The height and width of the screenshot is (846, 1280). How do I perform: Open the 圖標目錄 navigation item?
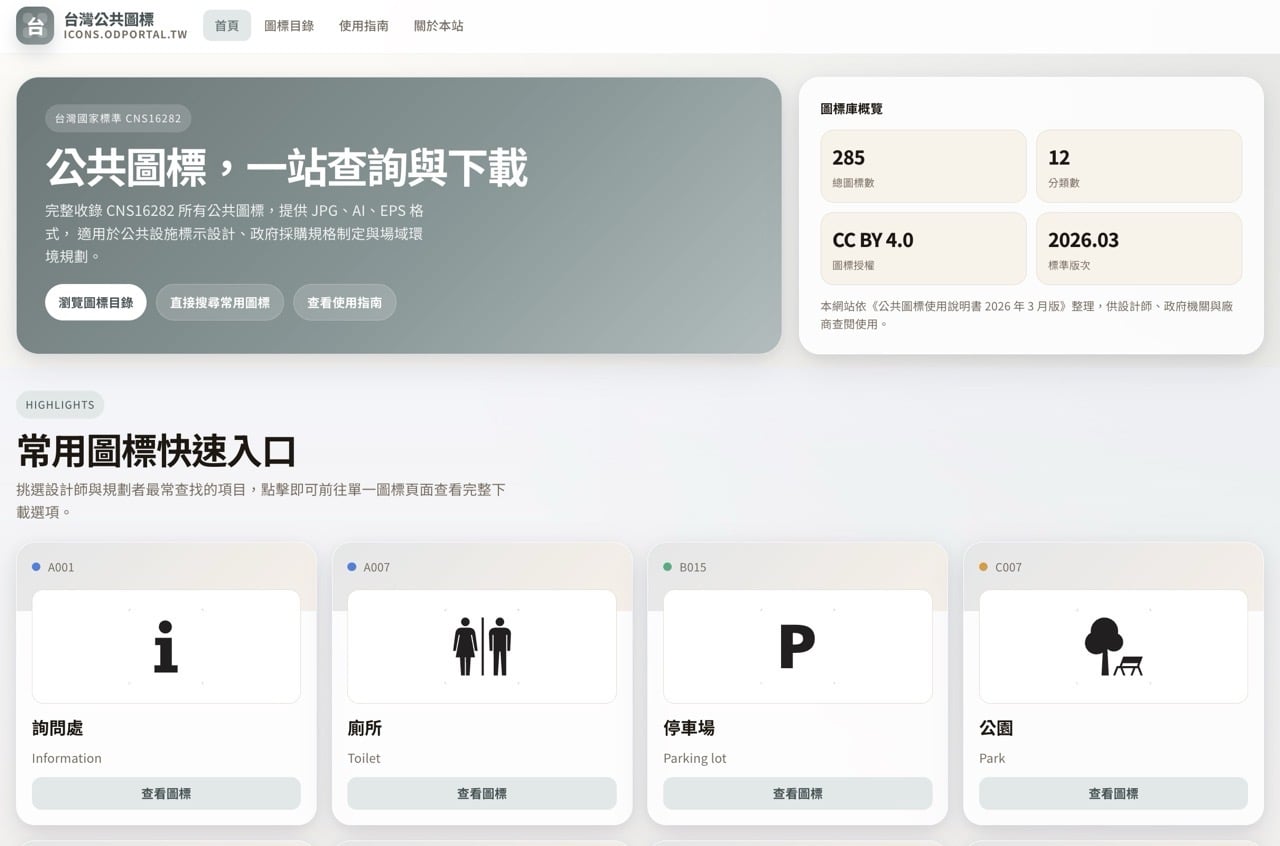tap(289, 26)
